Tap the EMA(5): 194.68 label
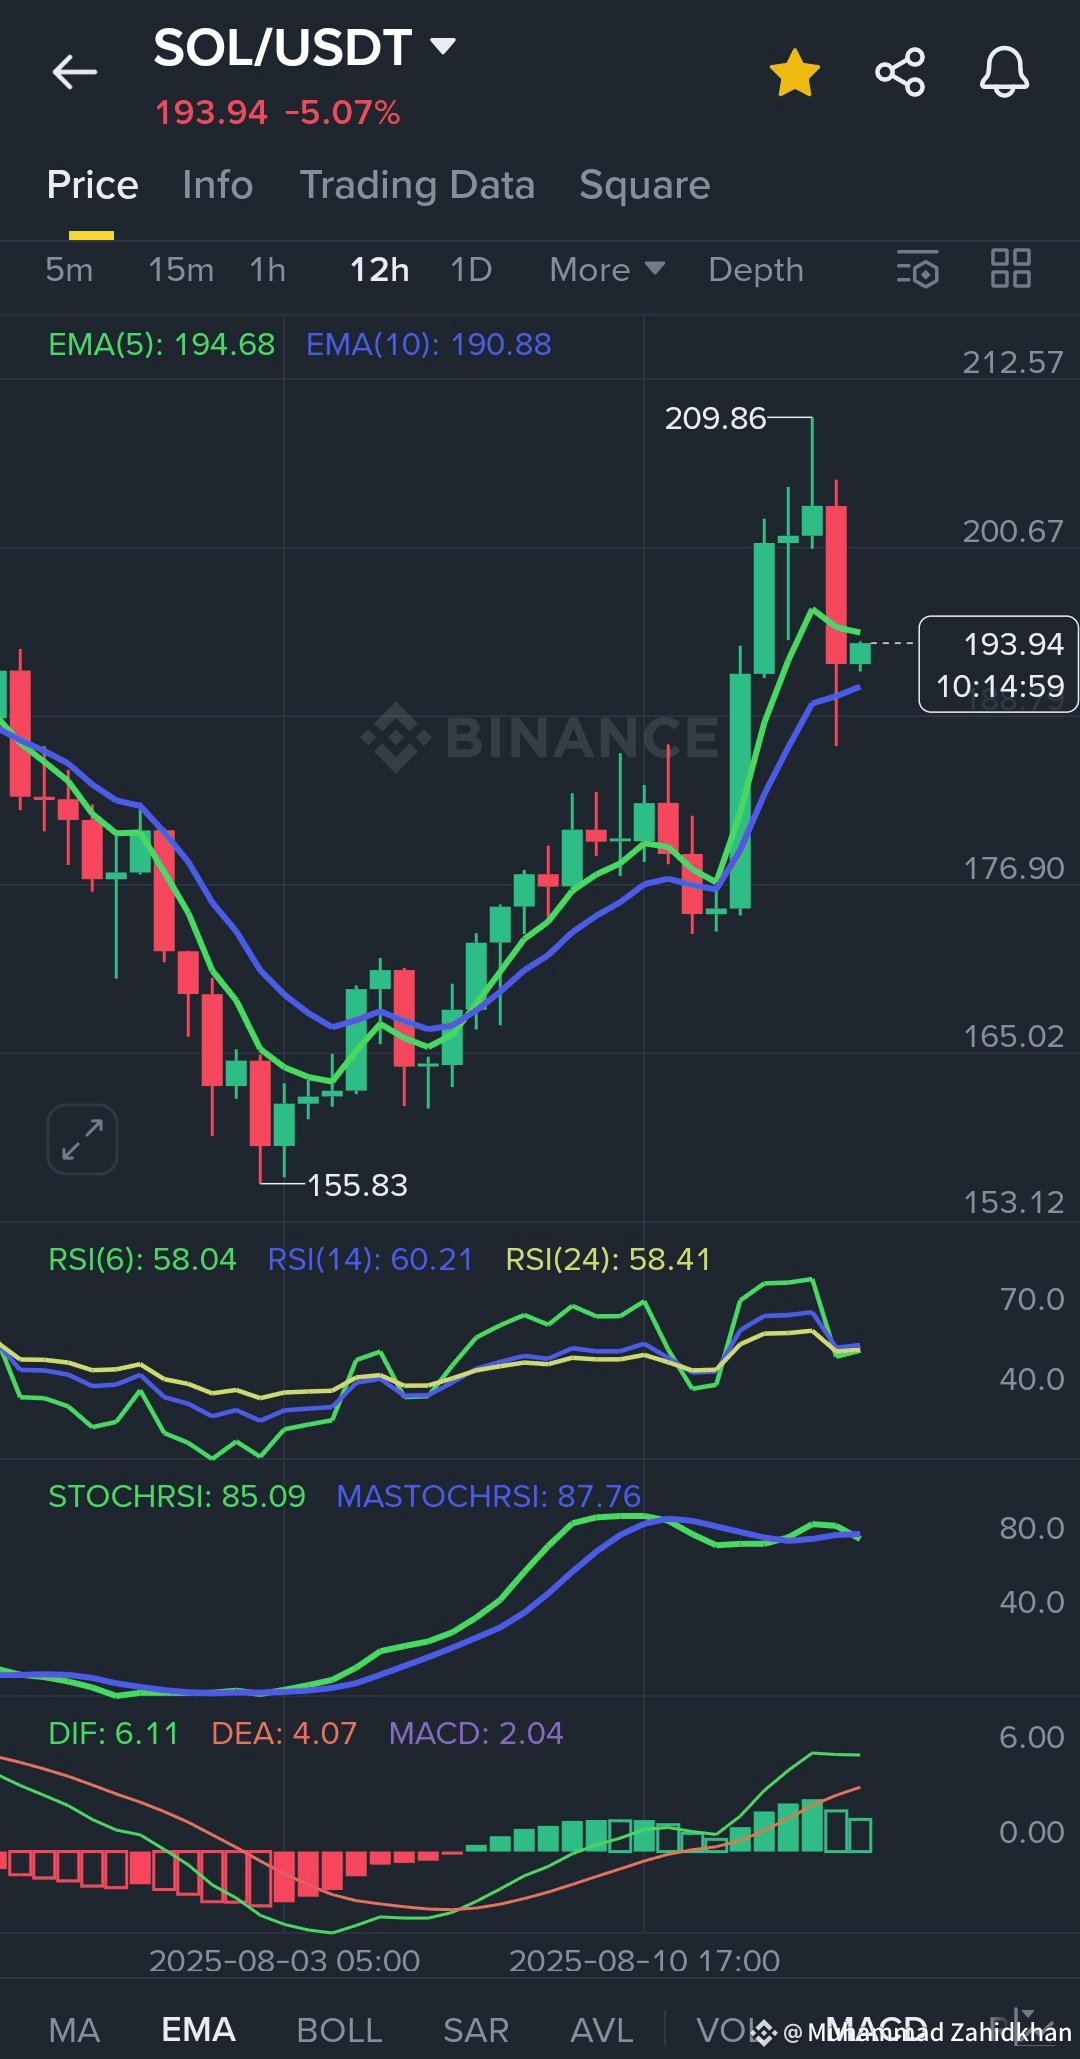This screenshot has height=2059, width=1080. pos(161,345)
